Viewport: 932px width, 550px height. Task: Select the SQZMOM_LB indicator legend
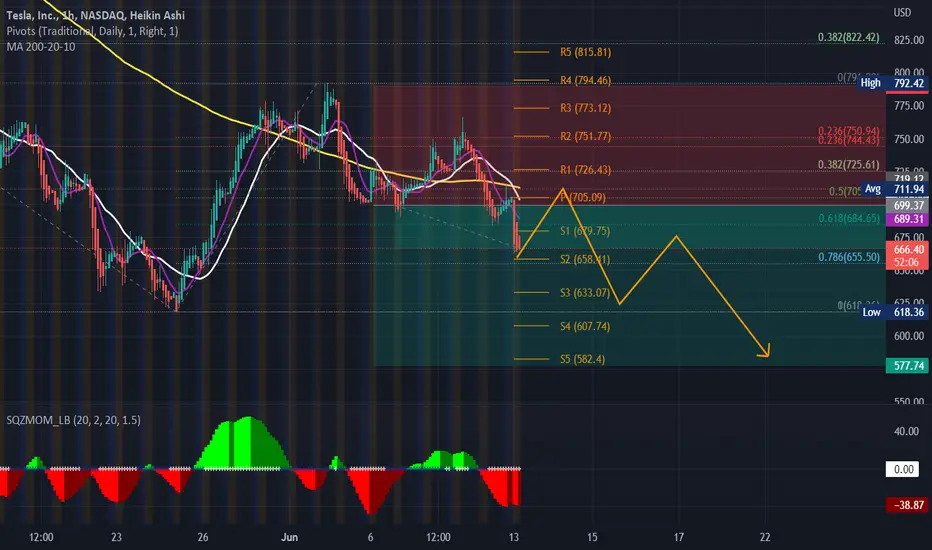[74, 420]
